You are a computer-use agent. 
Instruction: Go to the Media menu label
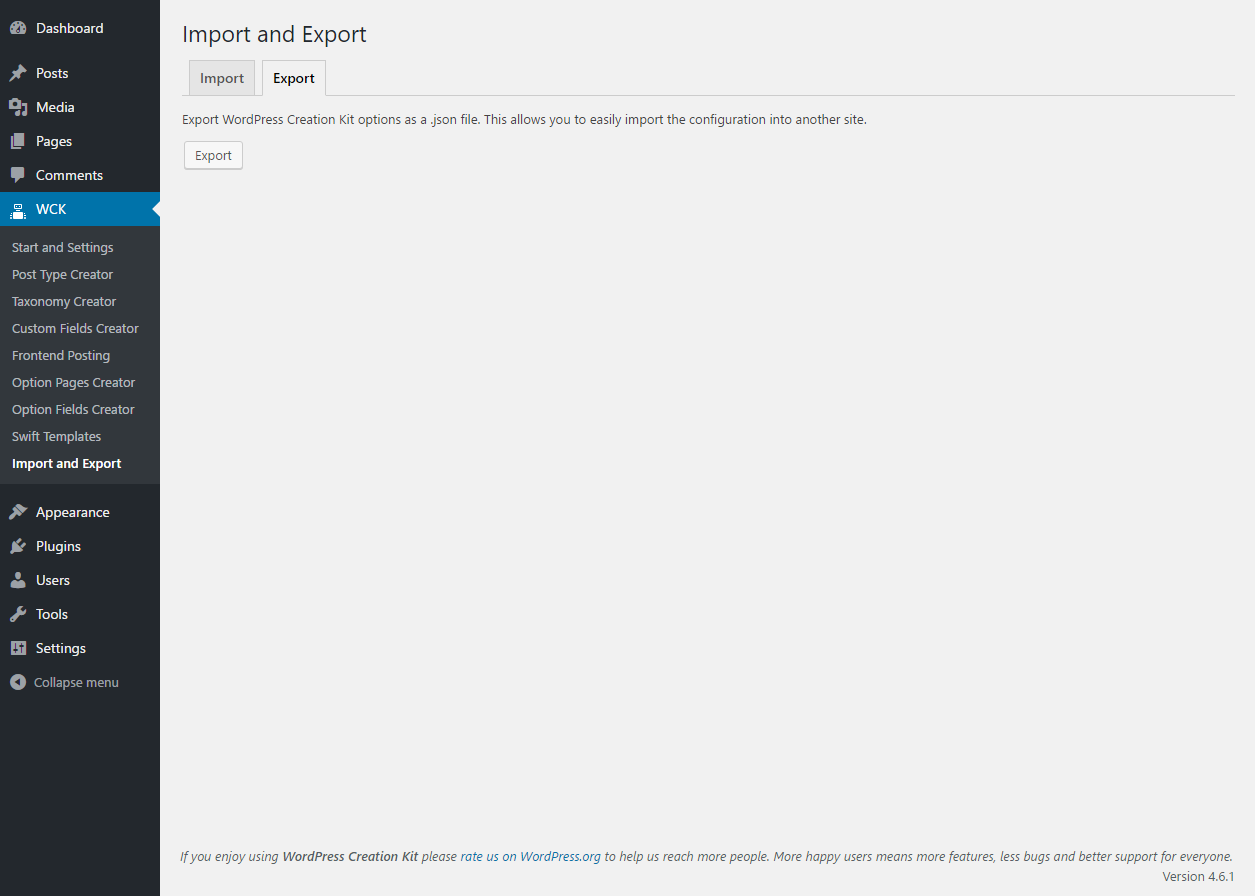tap(55, 107)
